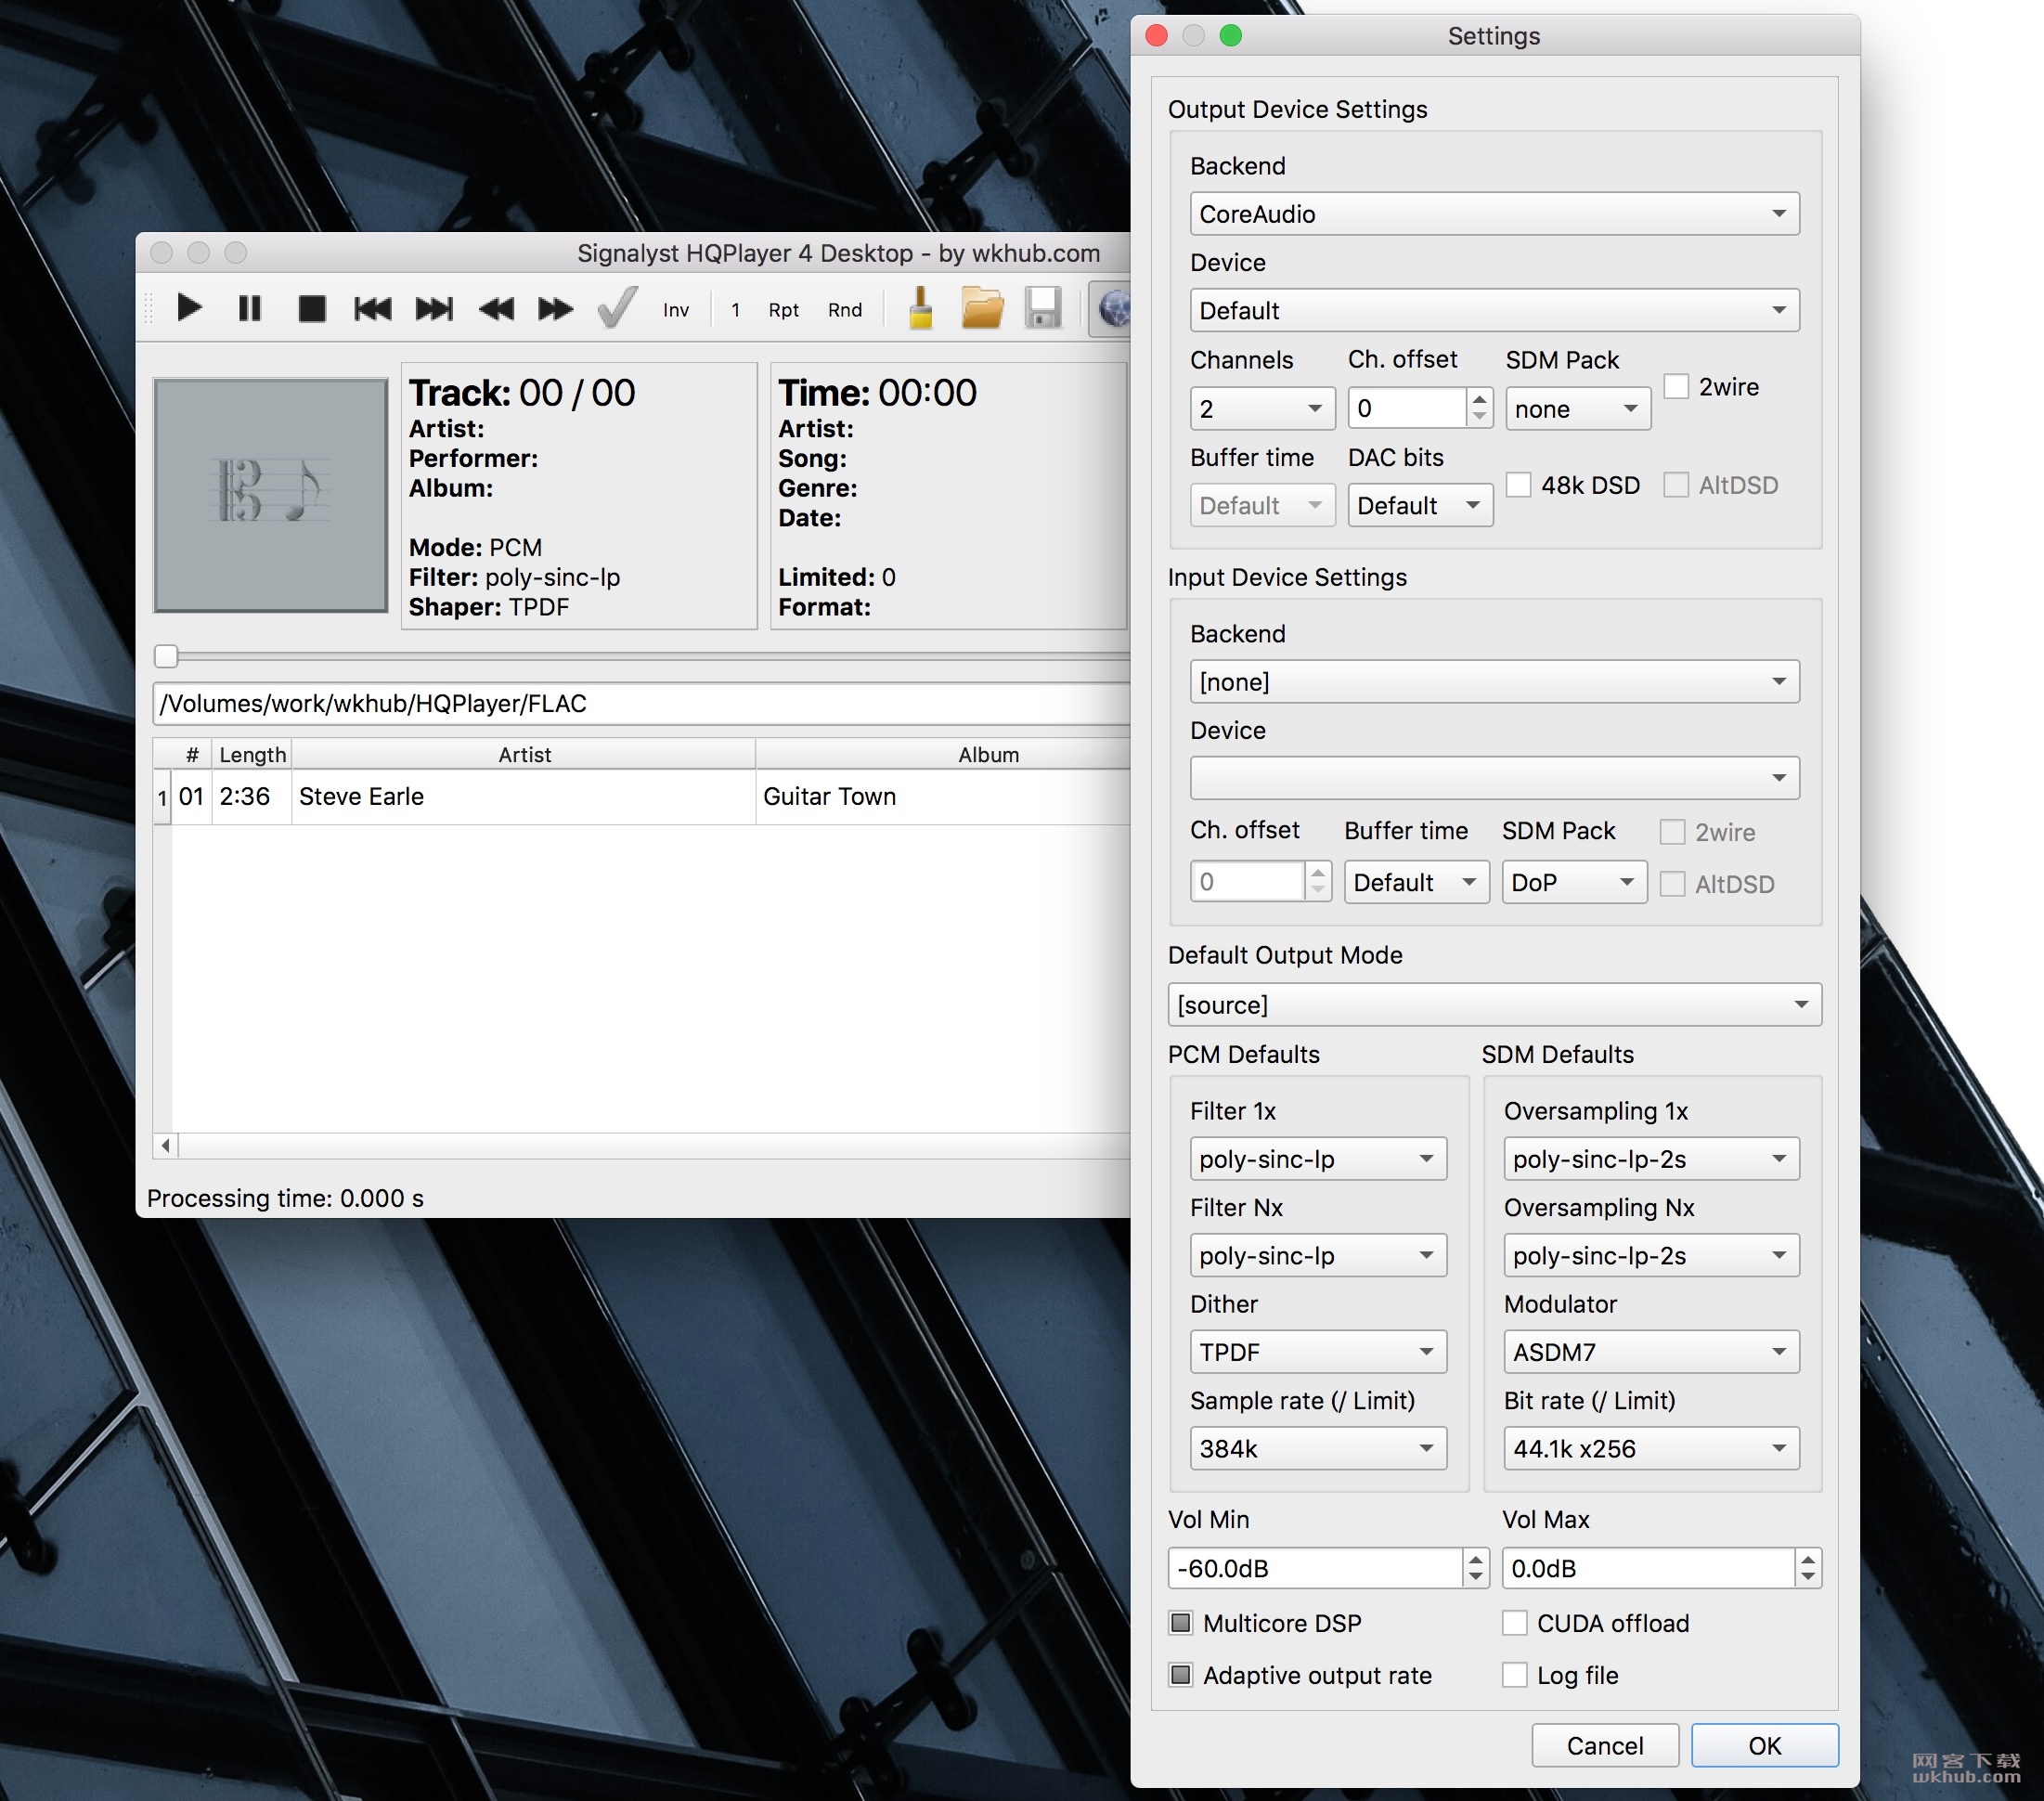Toggle Rnd random playback
Image resolution: width=2044 pixels, height=1801 pixels.
844,310
